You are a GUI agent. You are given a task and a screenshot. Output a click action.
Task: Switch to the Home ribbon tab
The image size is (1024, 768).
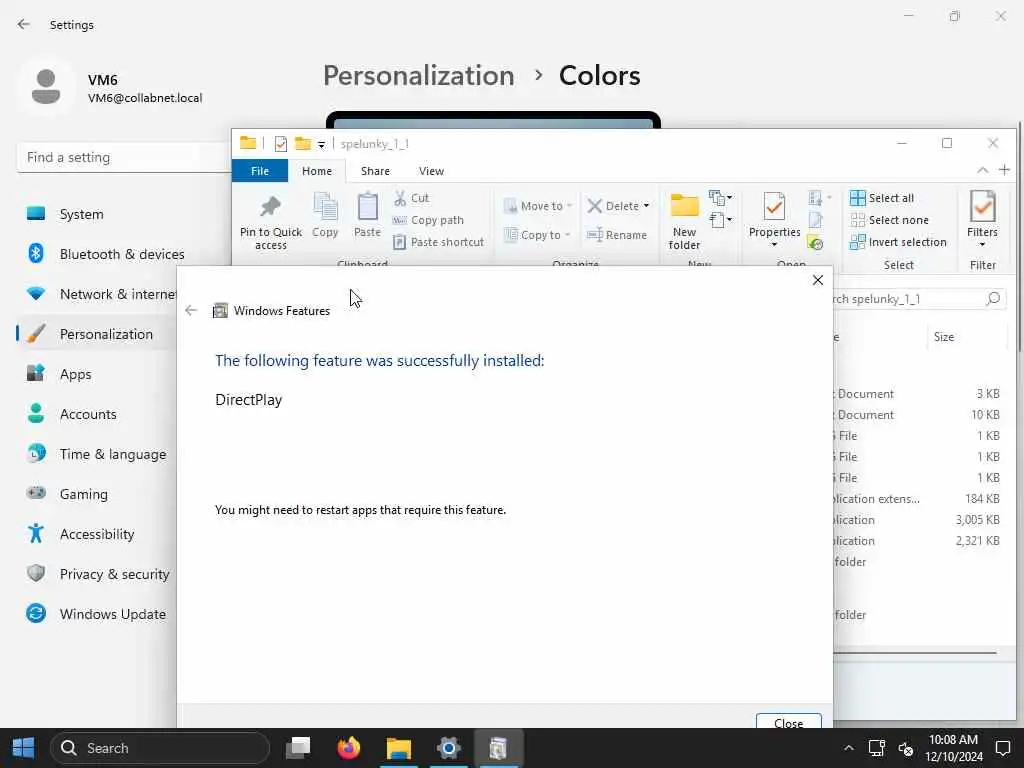(317, 171)
